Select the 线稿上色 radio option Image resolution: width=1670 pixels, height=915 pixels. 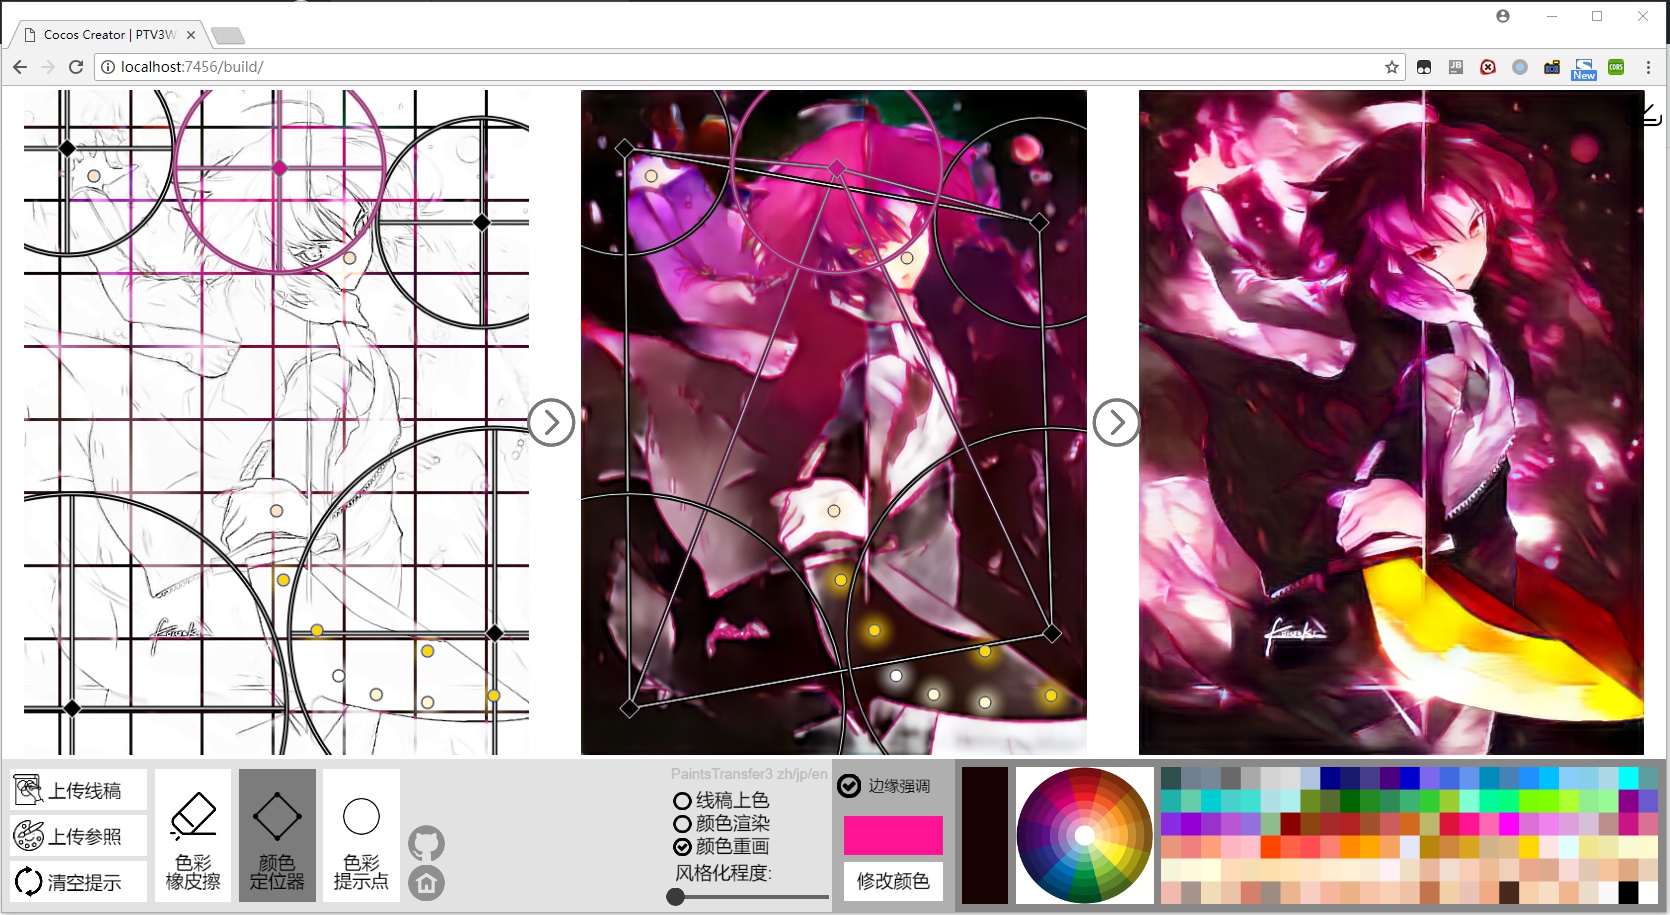point(721,800)
